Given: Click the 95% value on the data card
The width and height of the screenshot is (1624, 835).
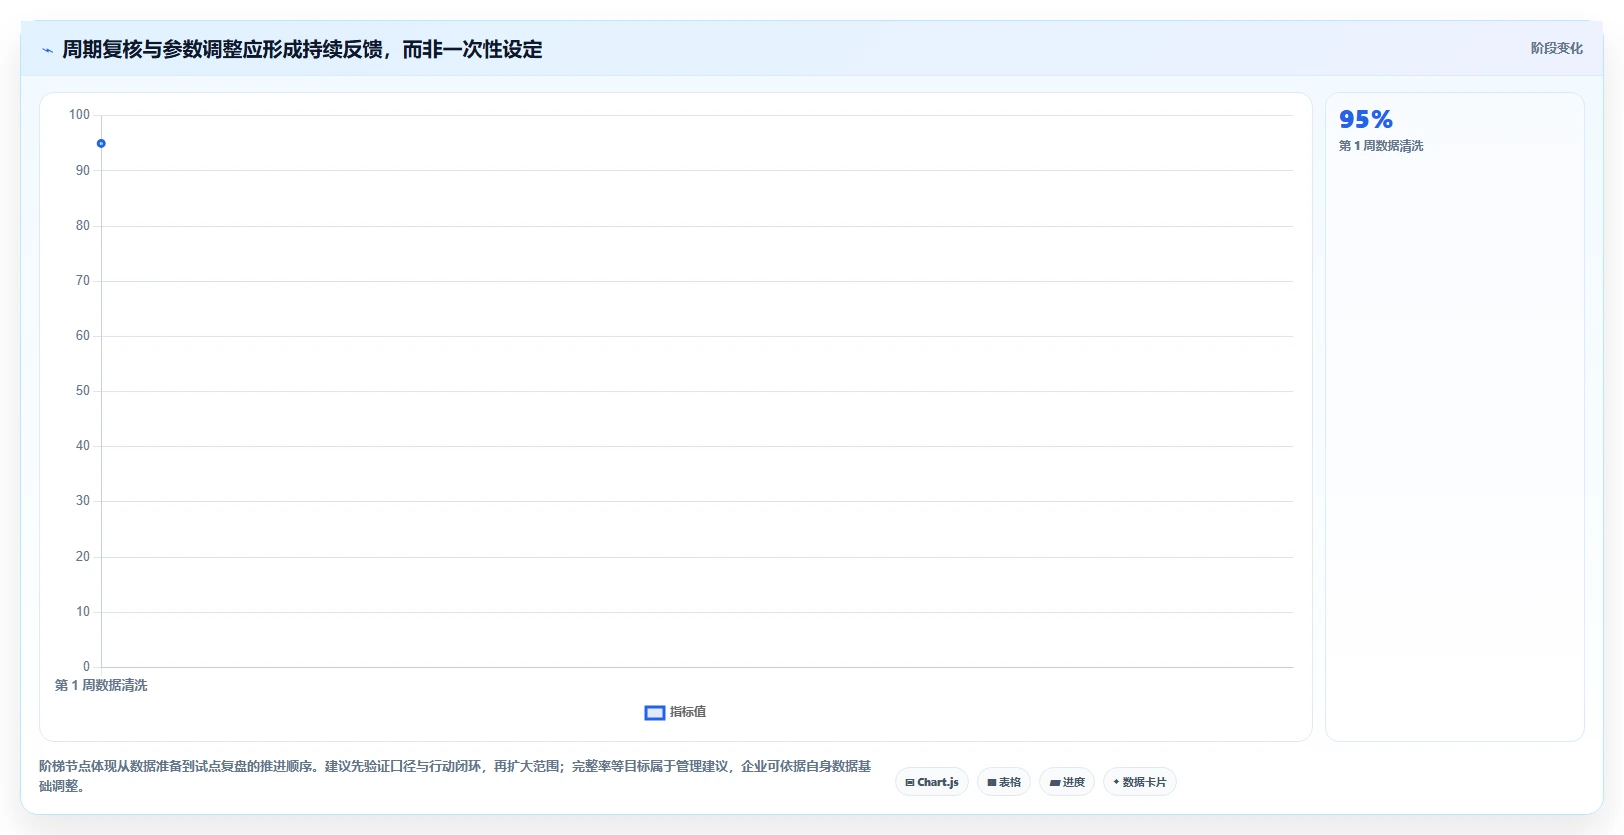Looking at the screenshot, I should (x=1366, y=119).
